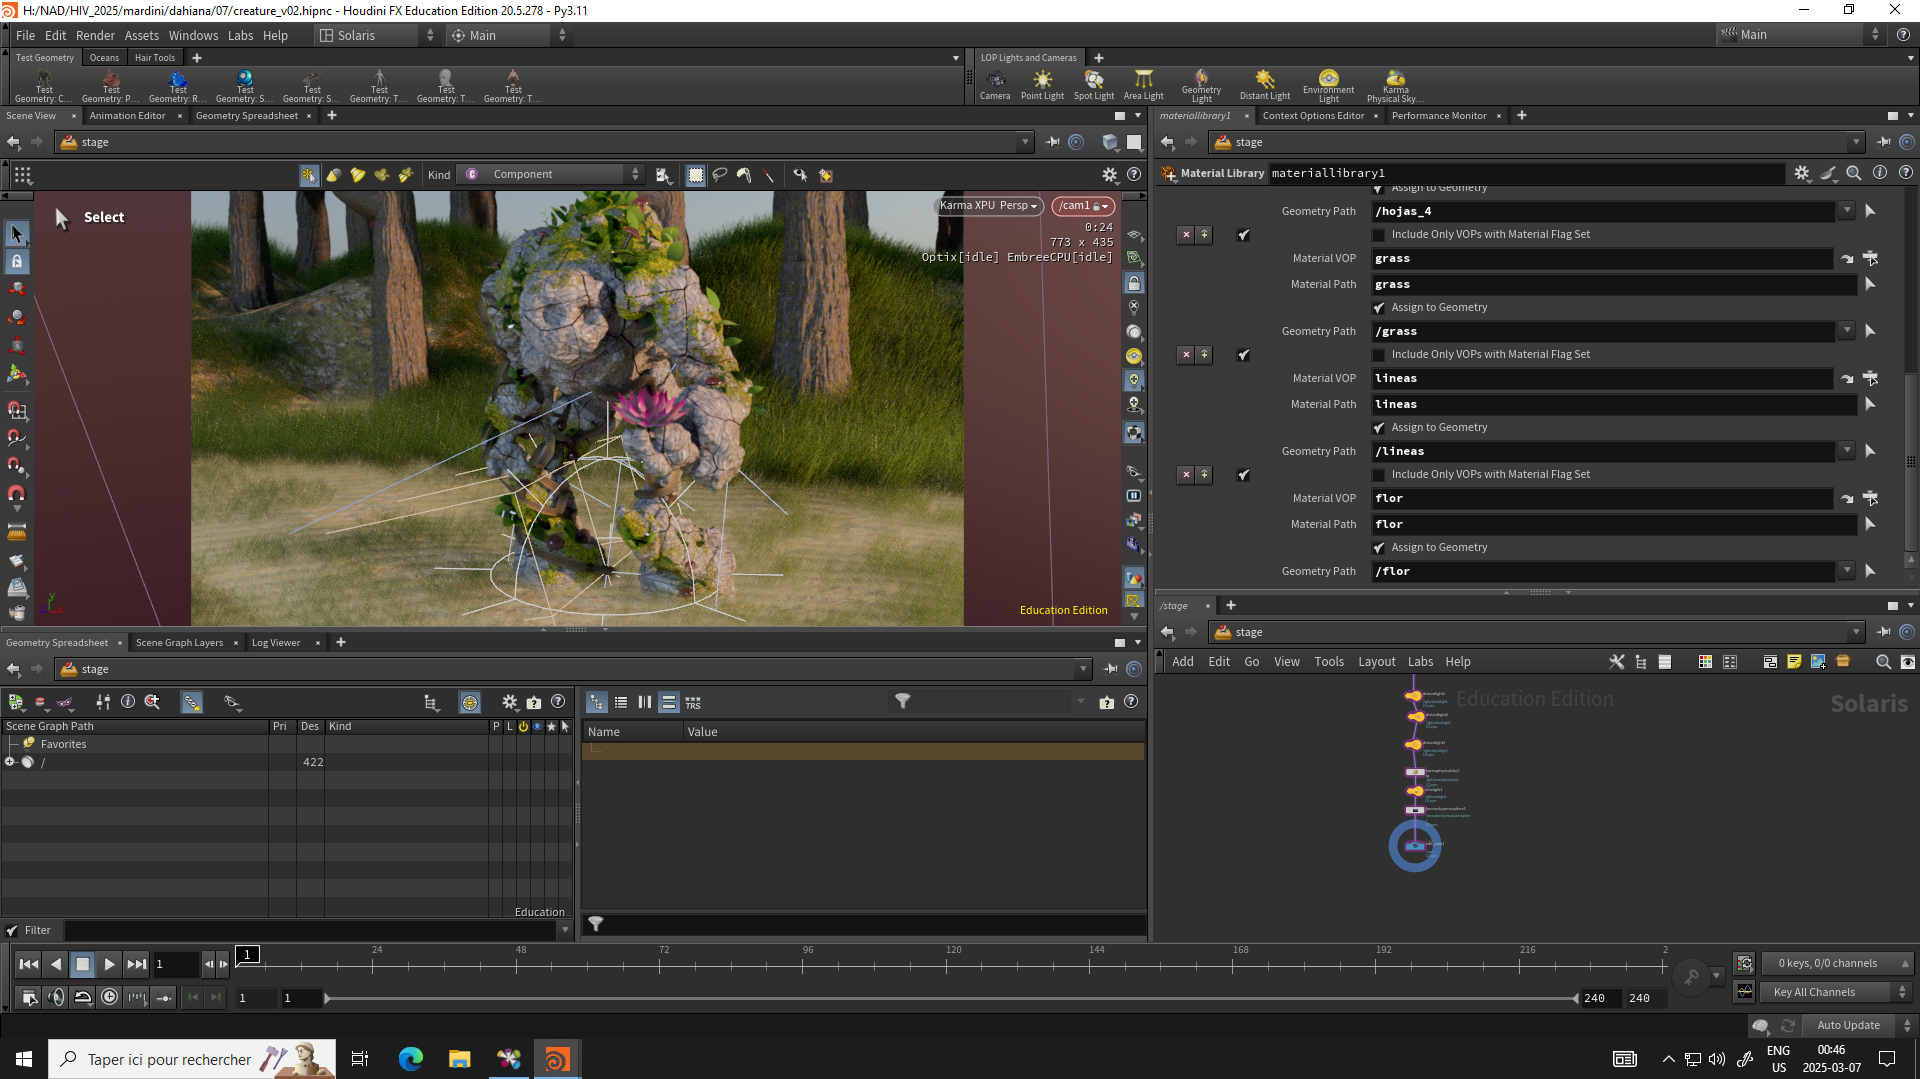Open the parameter search magnifier
Viewport: 1920px width, 1079px height.
pos(1853,173)
